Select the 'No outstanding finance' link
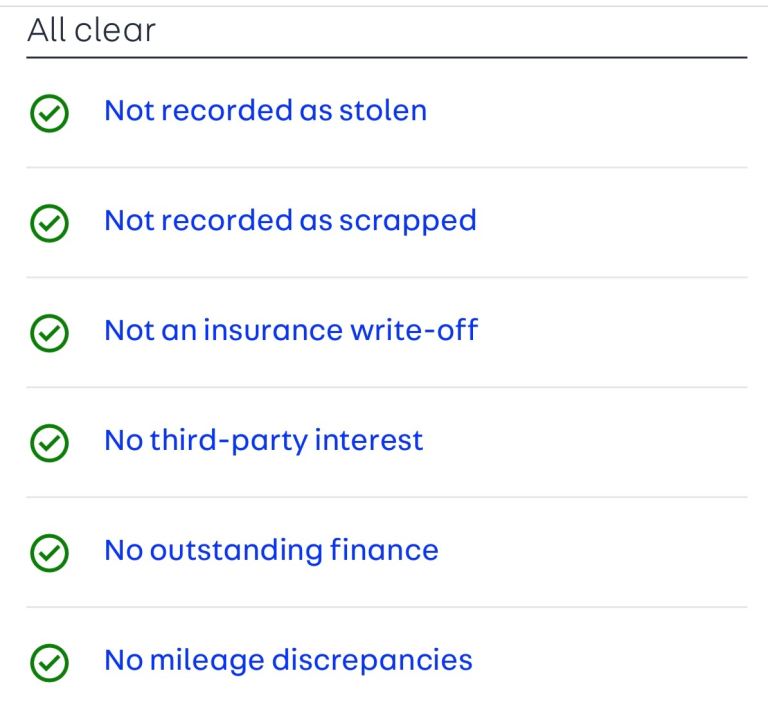768x709 pixels. tap(271, 550)
